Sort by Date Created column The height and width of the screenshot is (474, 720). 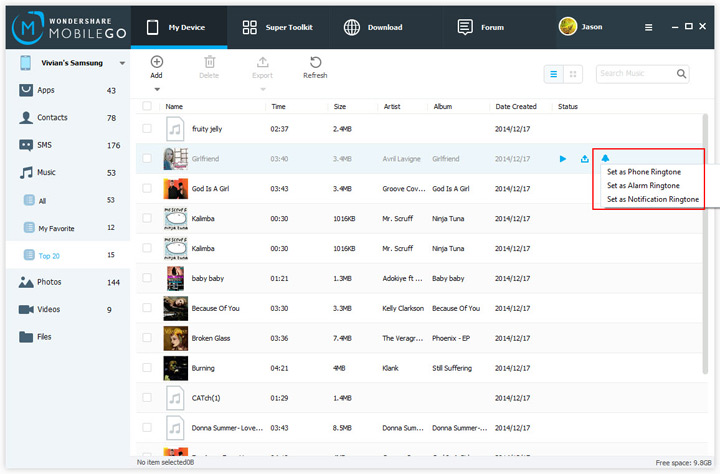click(516, 107)
